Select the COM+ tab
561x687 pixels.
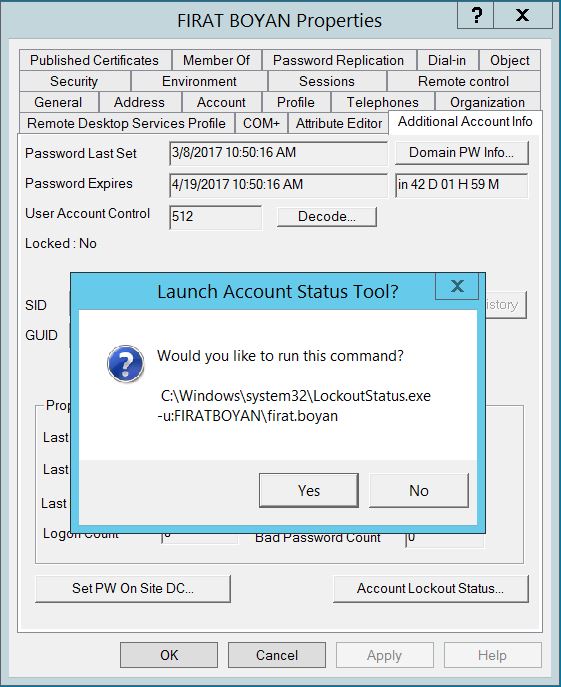tap(261, 123)
